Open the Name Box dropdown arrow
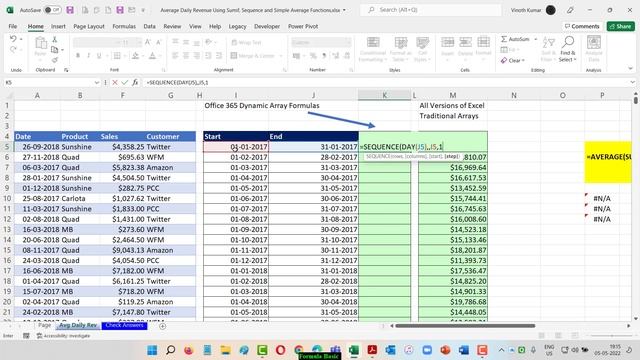The width and height of the screenshot is (640, 360). tap(97, 82)
